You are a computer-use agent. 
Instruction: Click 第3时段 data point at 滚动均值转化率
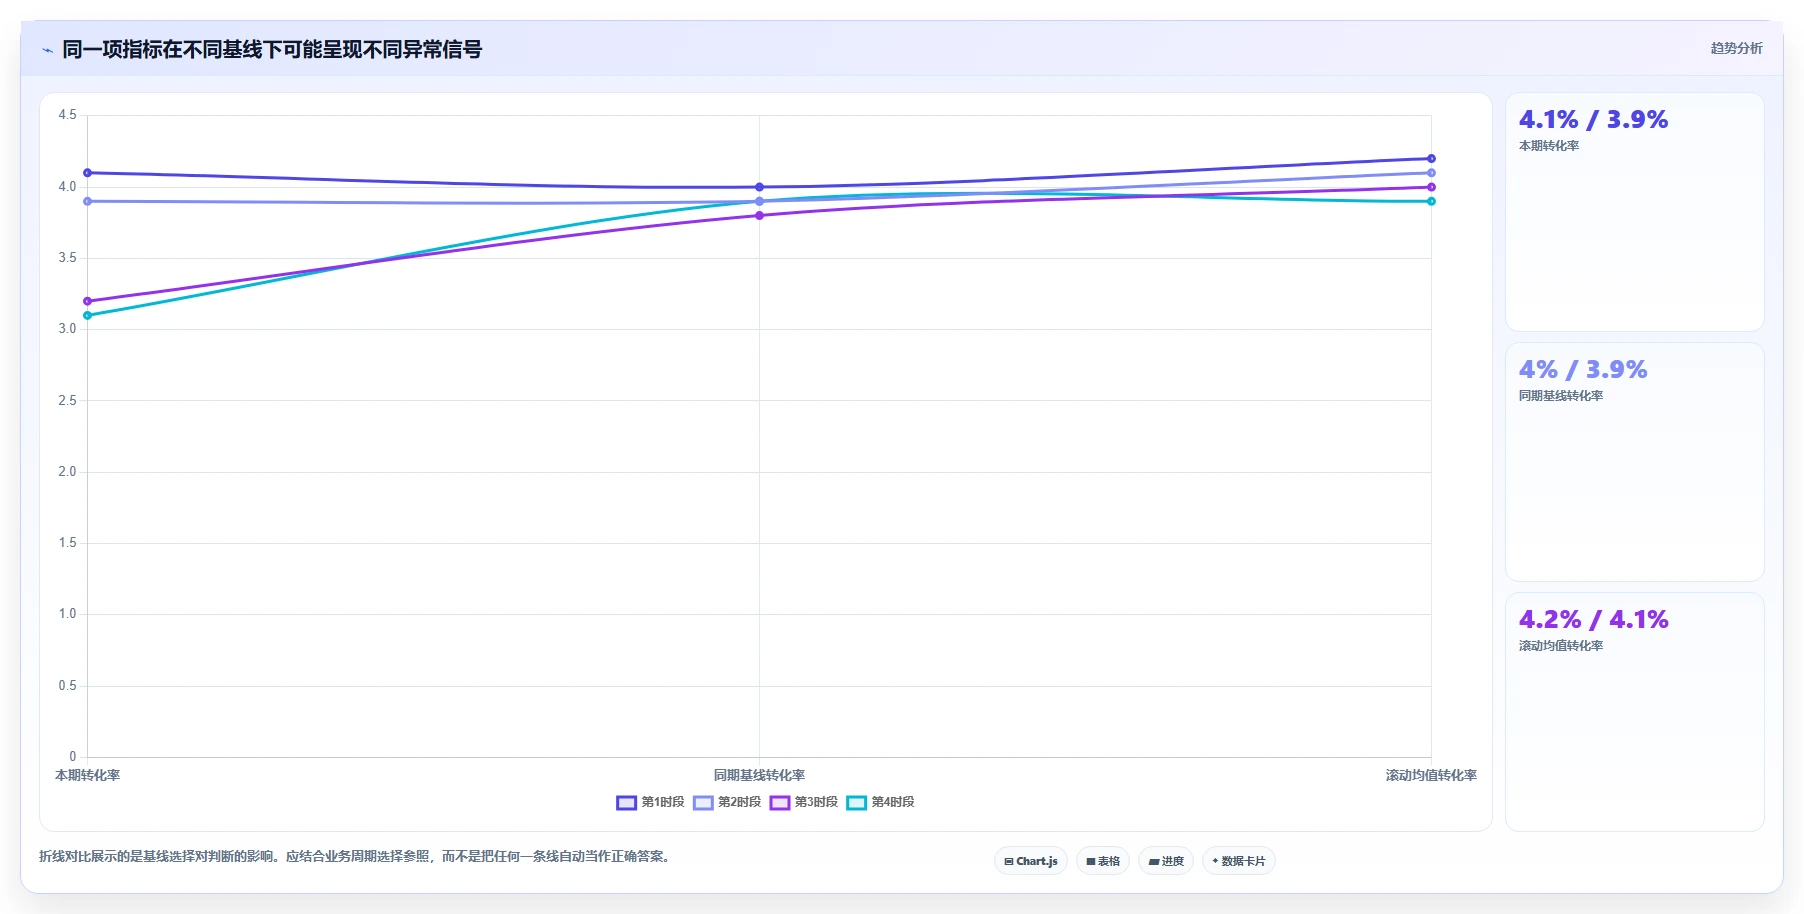1431,187
